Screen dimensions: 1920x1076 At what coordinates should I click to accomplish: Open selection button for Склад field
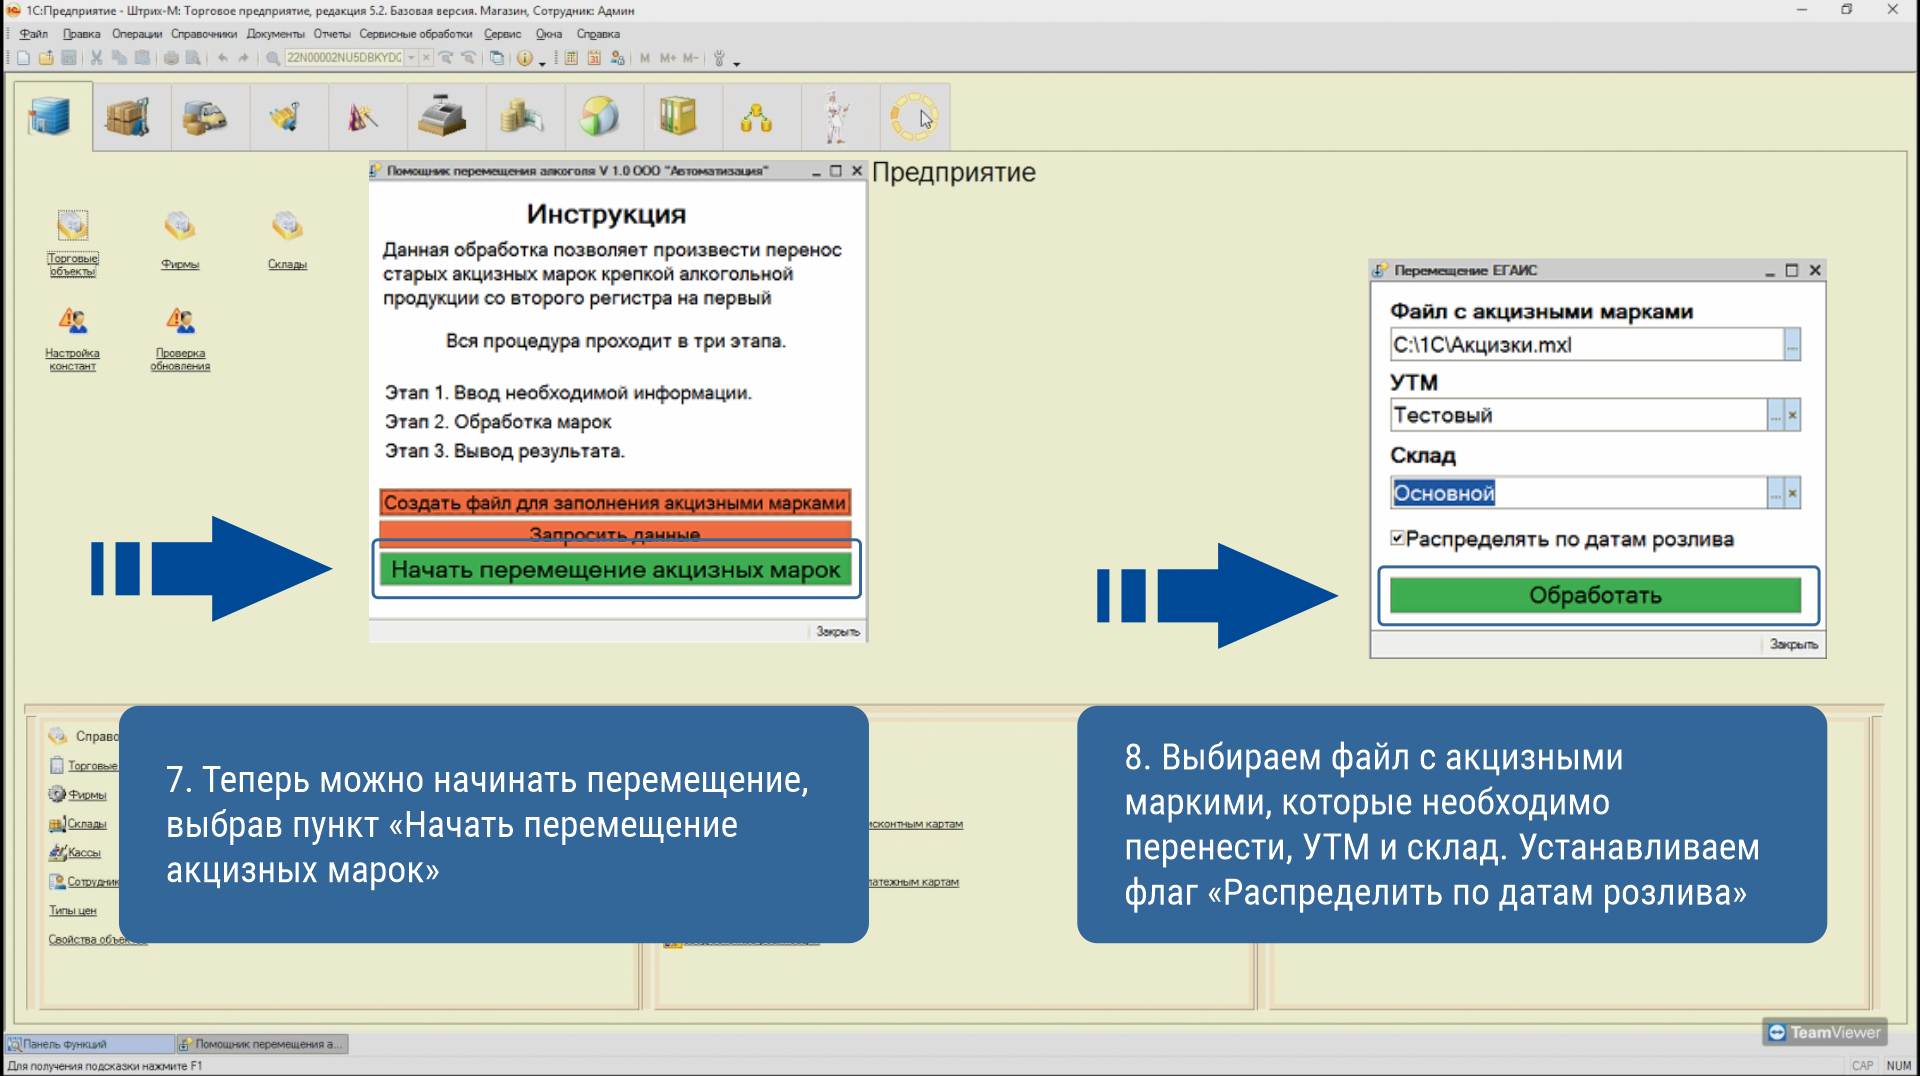pos(1775,492)
